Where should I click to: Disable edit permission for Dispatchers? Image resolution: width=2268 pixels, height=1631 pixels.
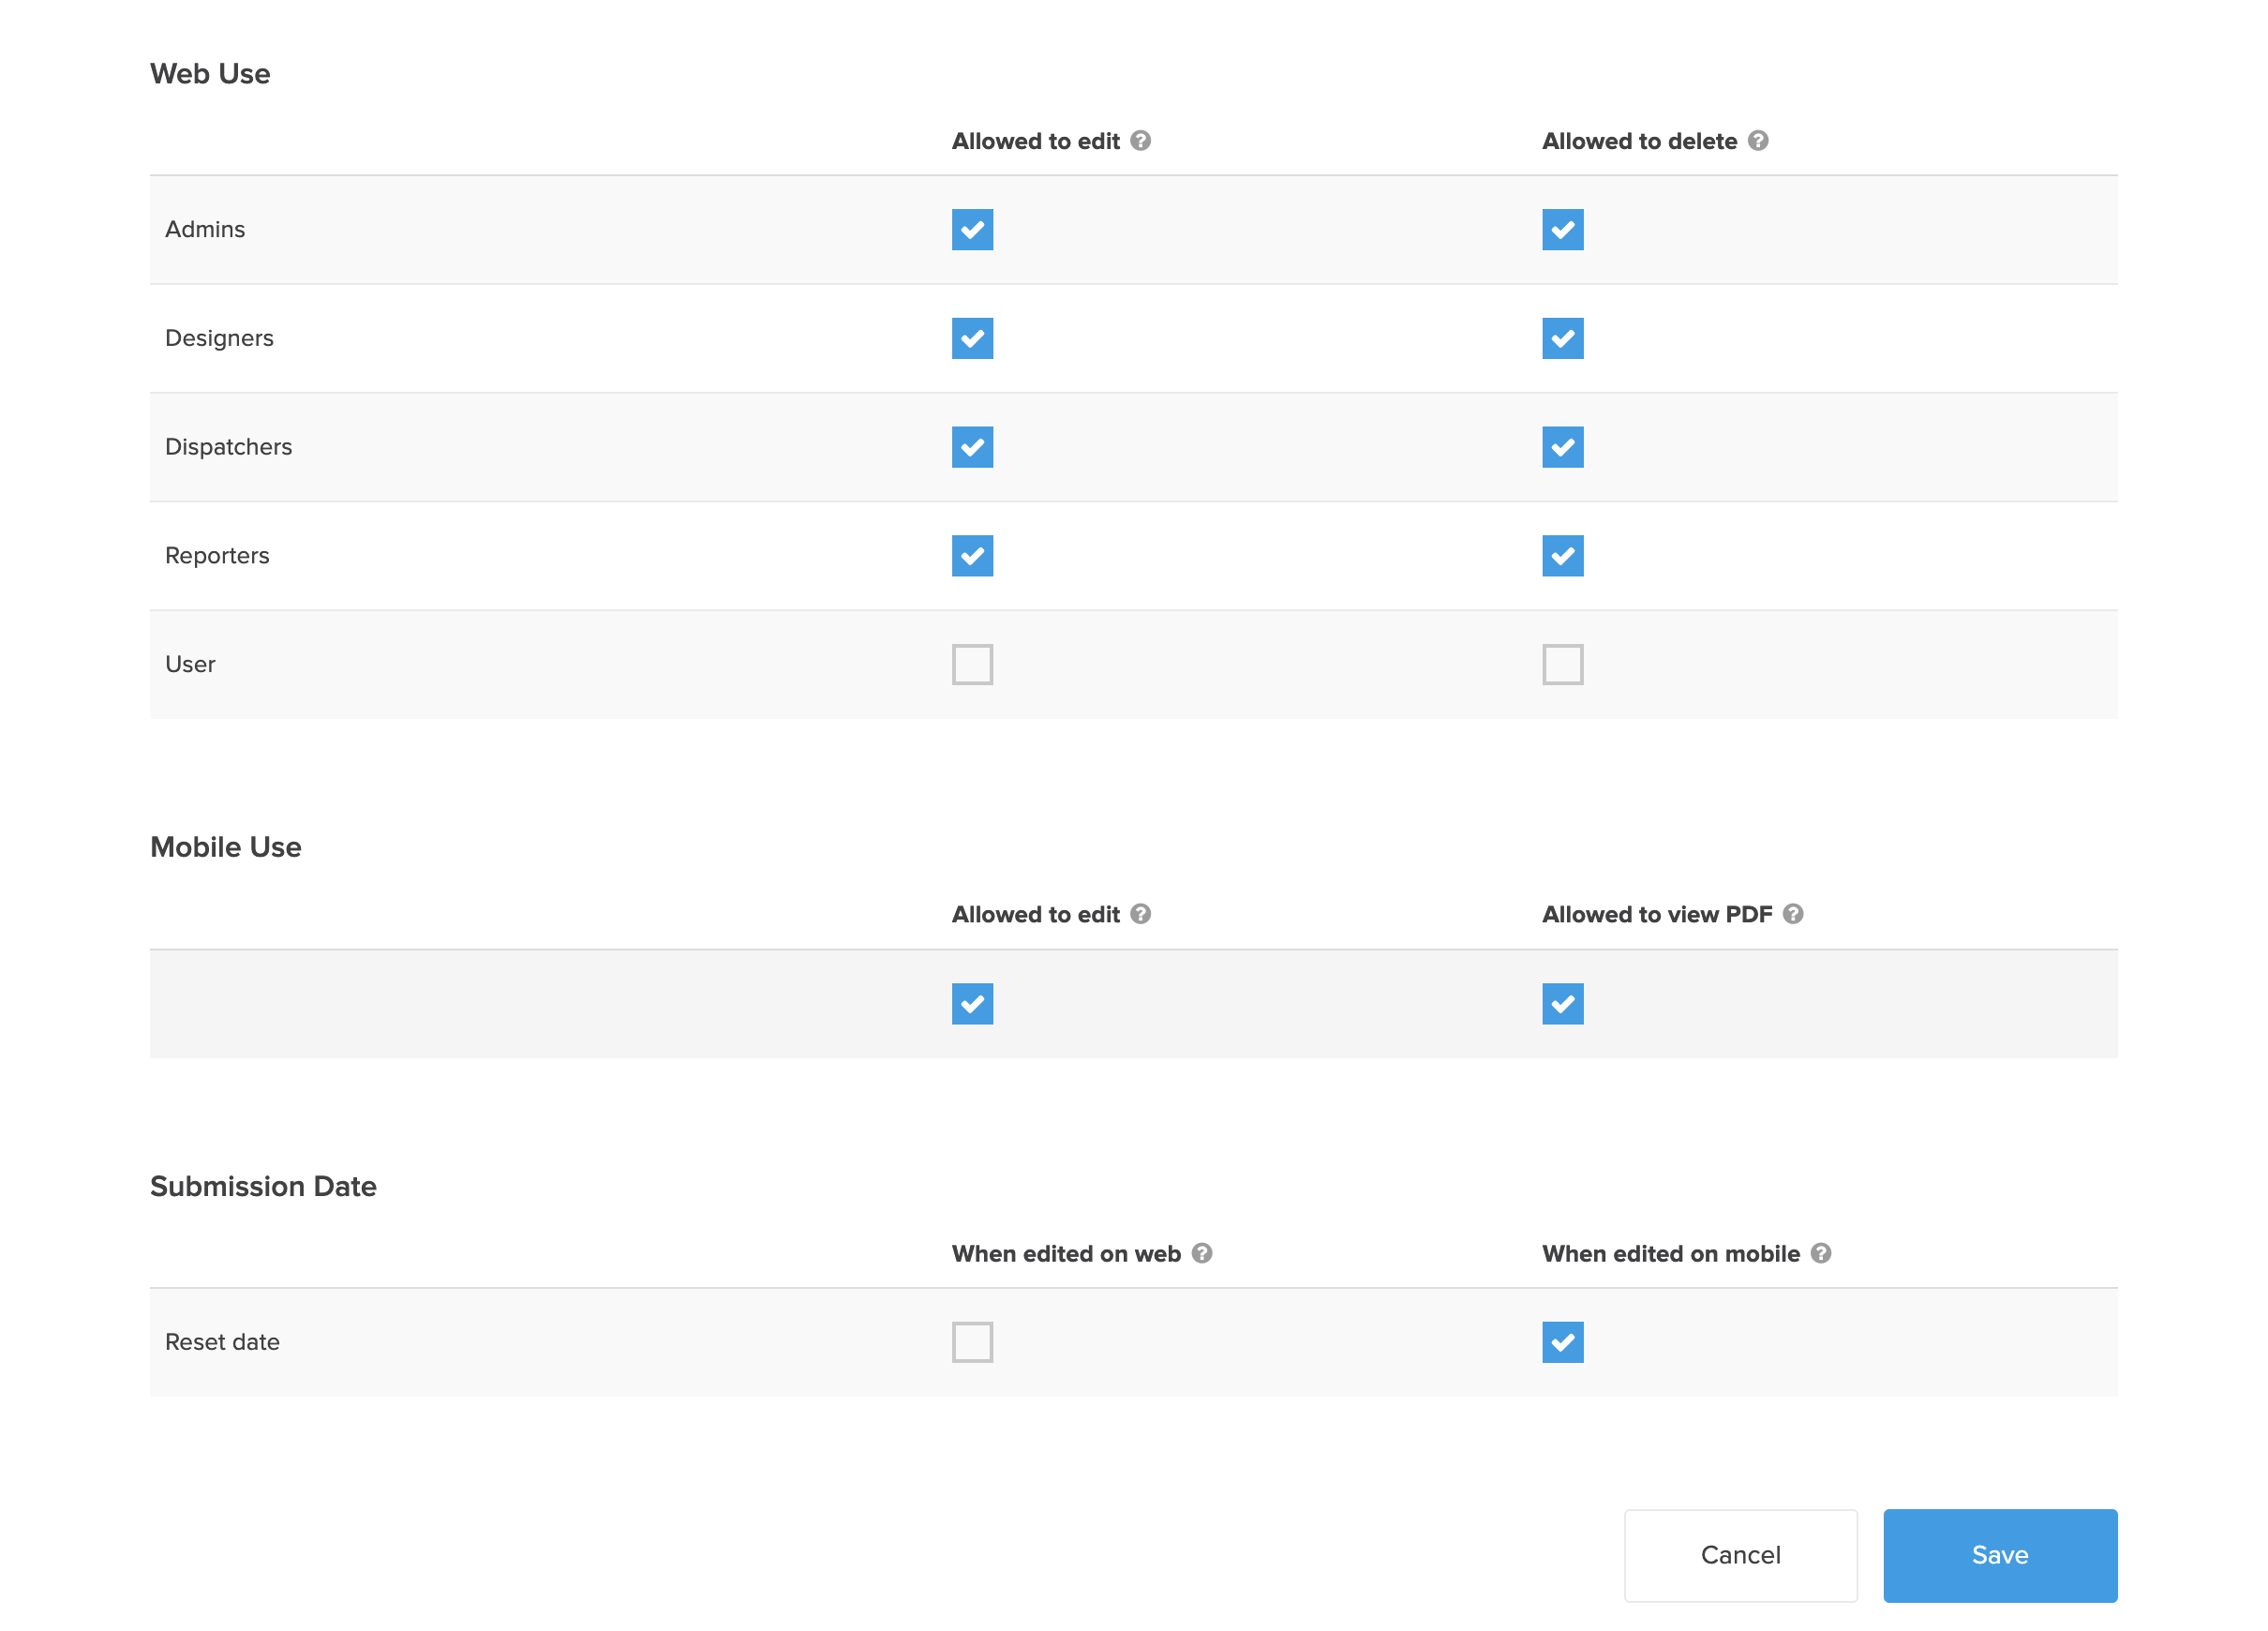coord(971,447)
